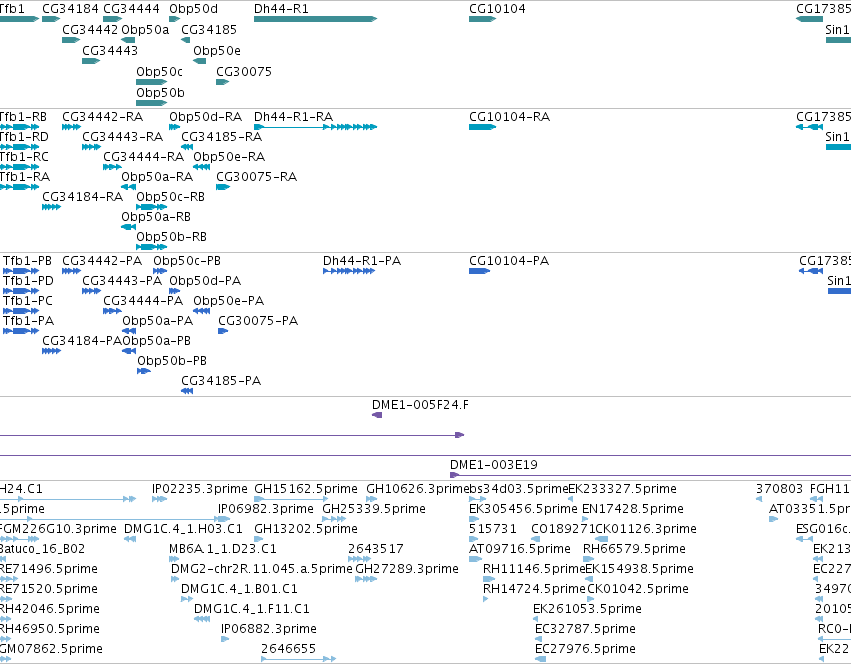Select the Dh44-R1-PA protein label
The height and width of the screenshot is (664, 851).
pyautogui.click(x=362, y=262)
